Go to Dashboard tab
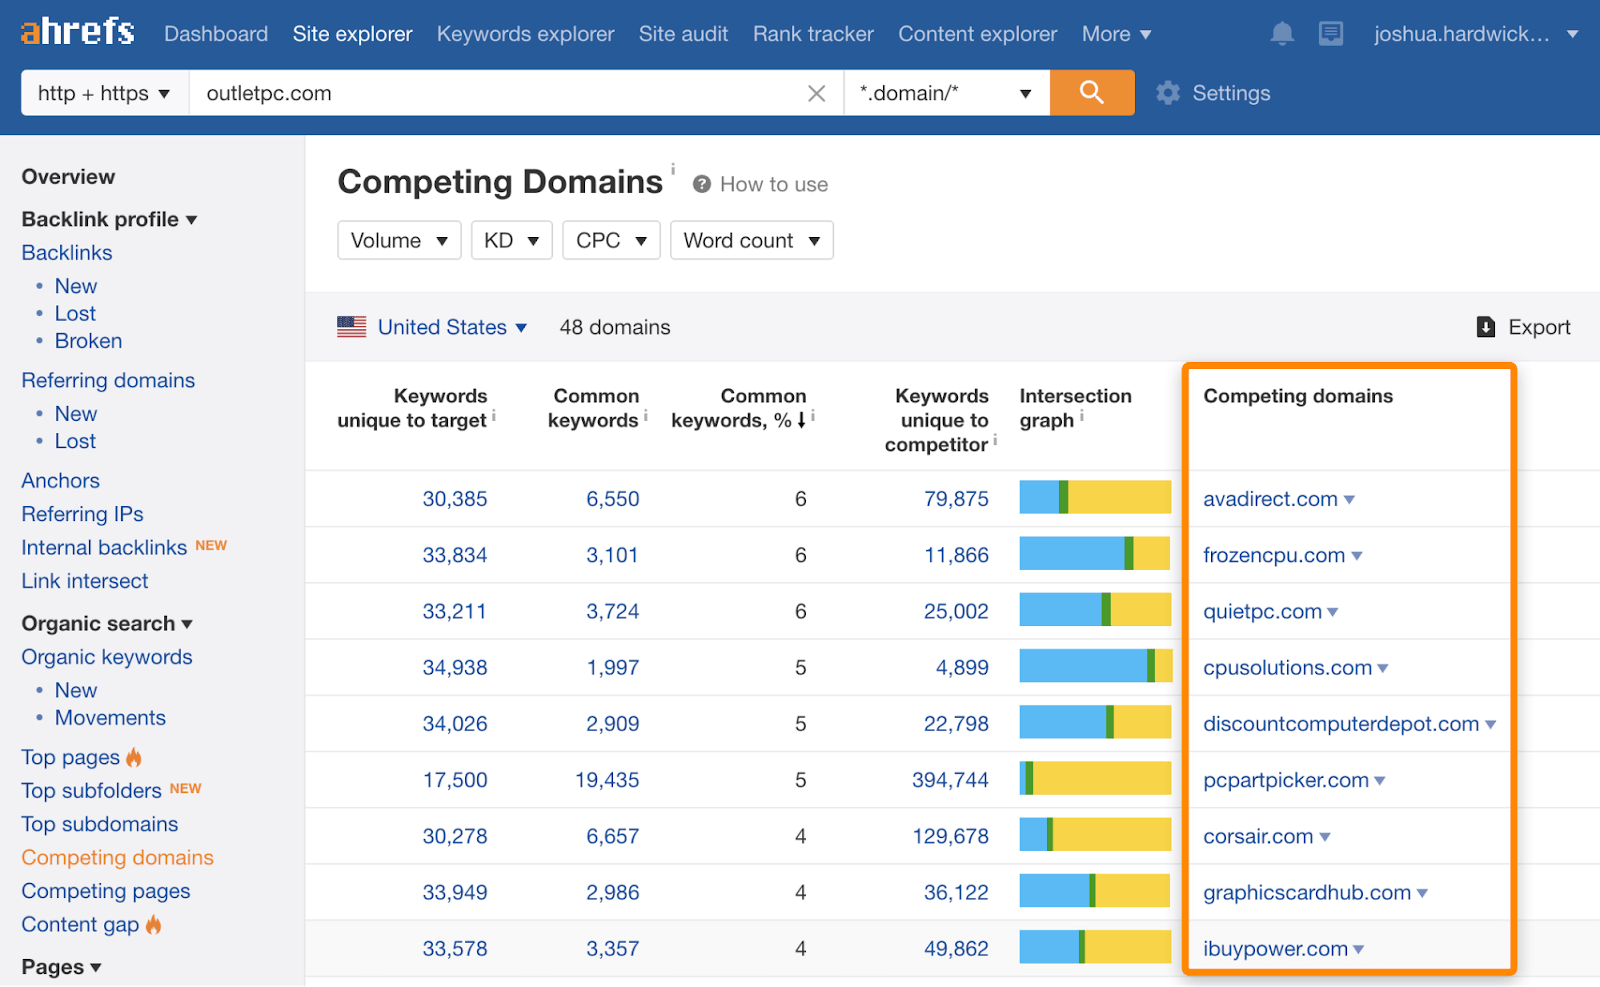Screen dimensions: 1600x987 (x=216, y=34)
